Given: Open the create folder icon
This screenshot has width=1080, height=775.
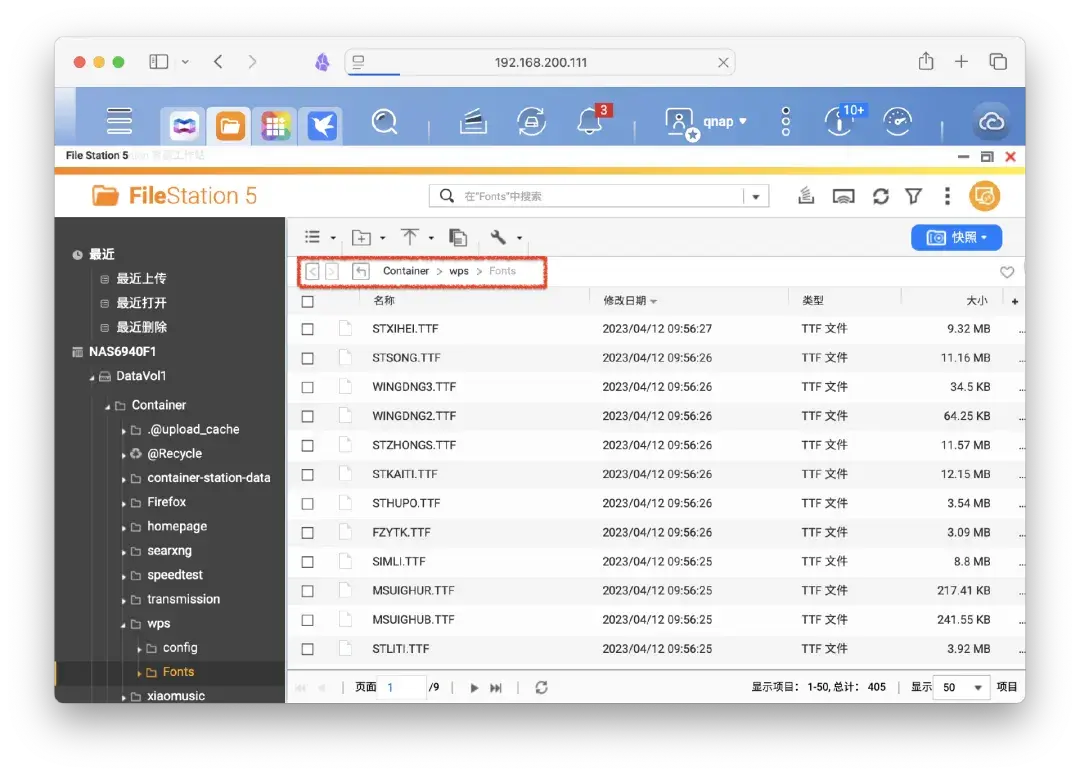Looking at the screenshot, I should click(362, 237).
